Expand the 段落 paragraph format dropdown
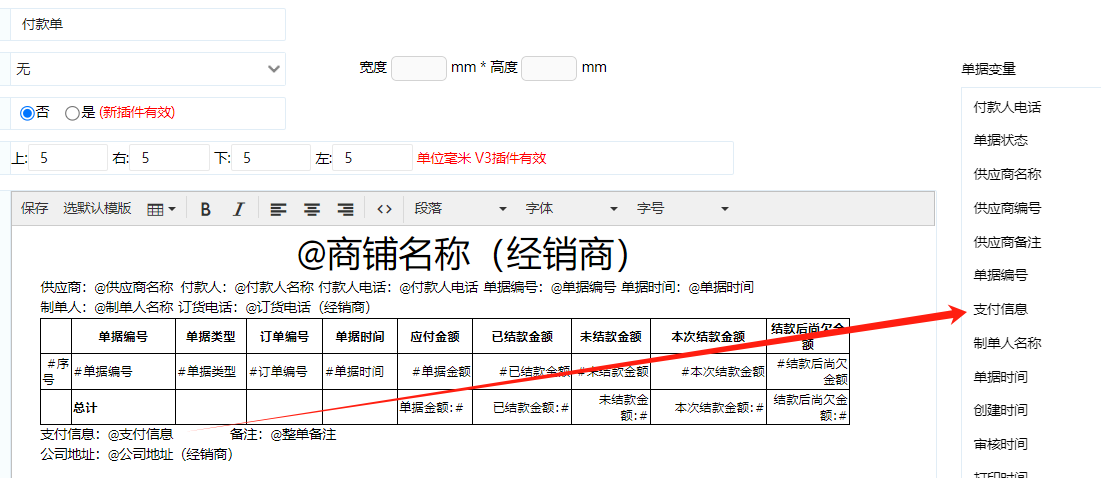 (460, 209)
